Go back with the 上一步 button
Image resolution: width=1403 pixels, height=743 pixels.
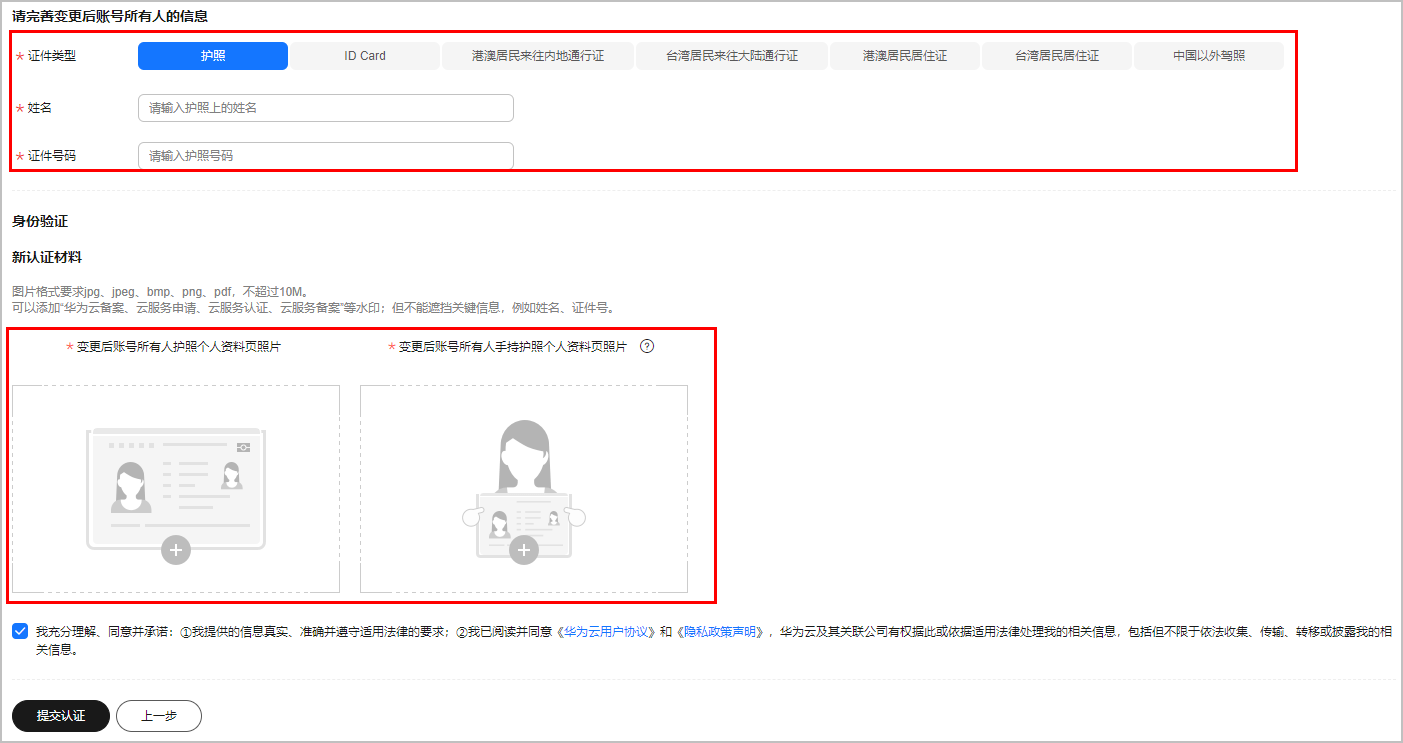tap(159, 716)
